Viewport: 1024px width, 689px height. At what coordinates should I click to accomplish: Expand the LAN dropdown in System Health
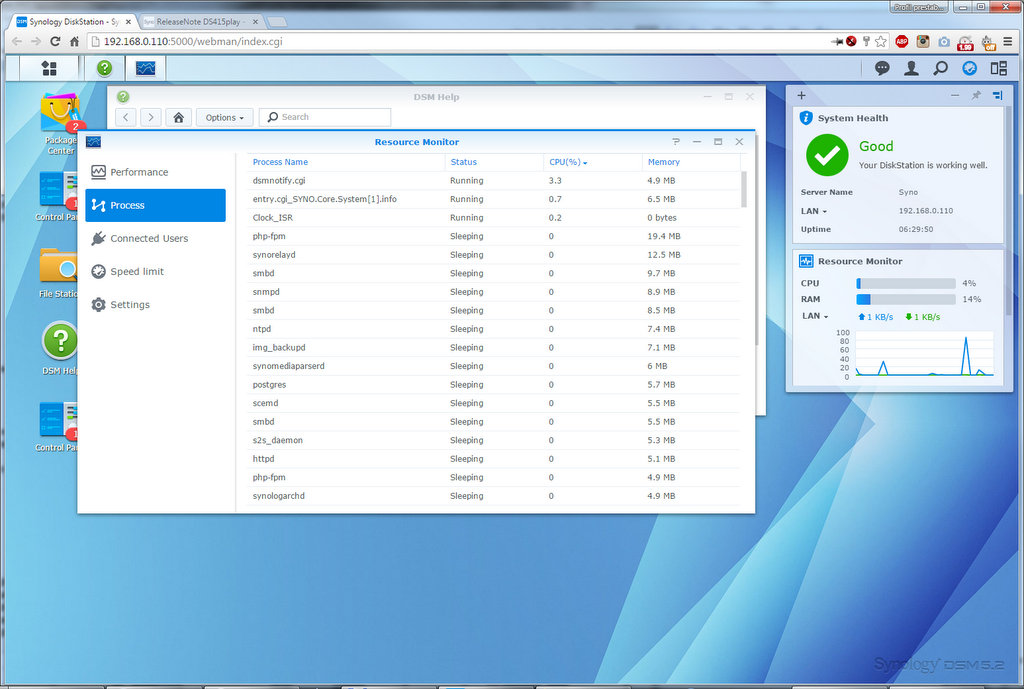(x=814, y=211)
